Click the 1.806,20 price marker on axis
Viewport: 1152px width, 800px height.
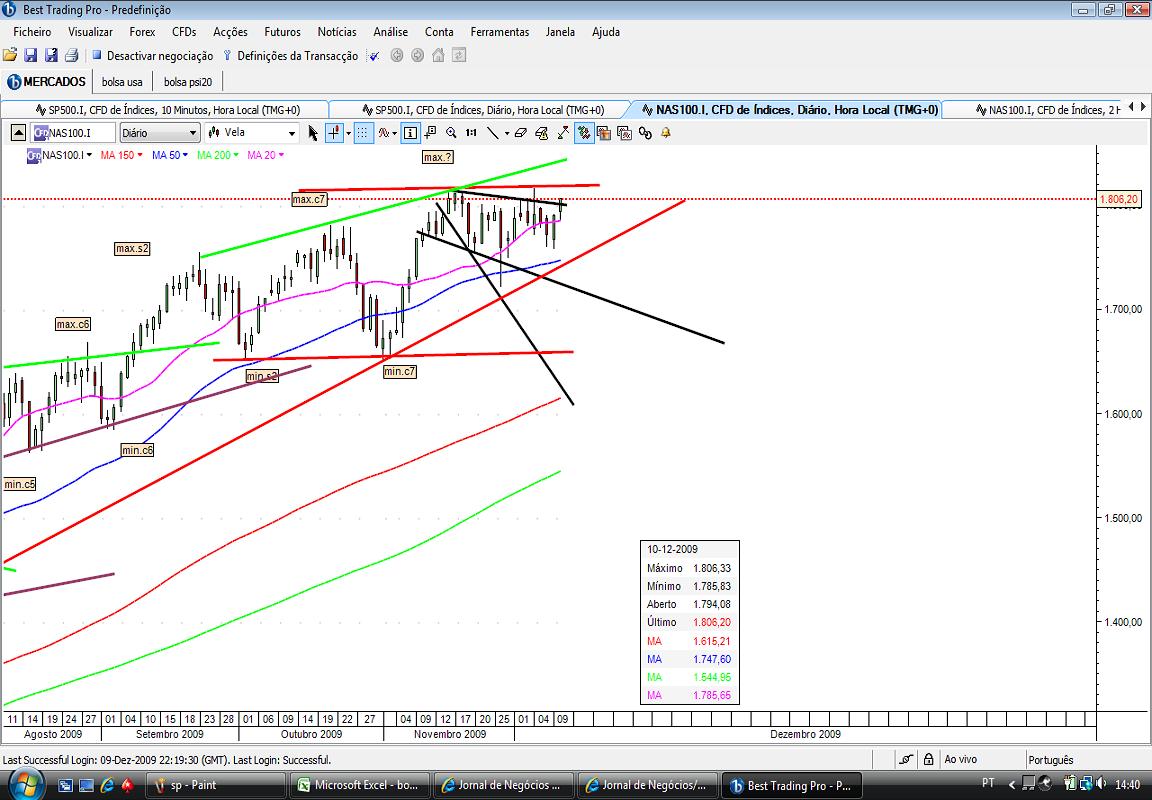(1119, 199)
